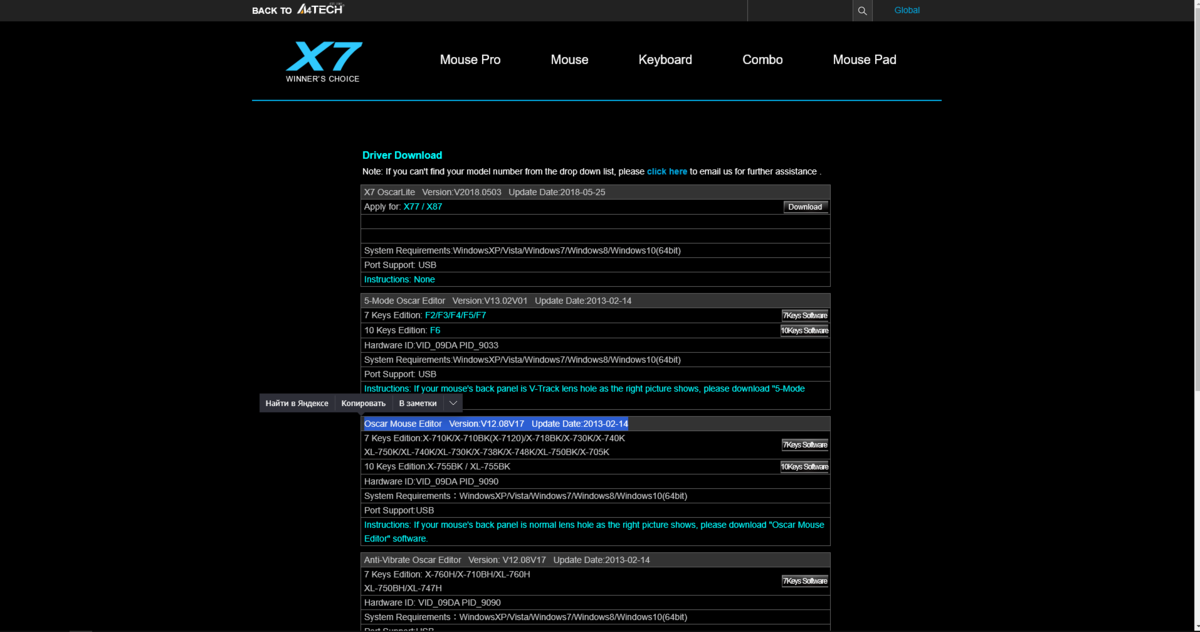Click the search magnifier icon
The image size is (1200, 632).
[x=862, y=11]
